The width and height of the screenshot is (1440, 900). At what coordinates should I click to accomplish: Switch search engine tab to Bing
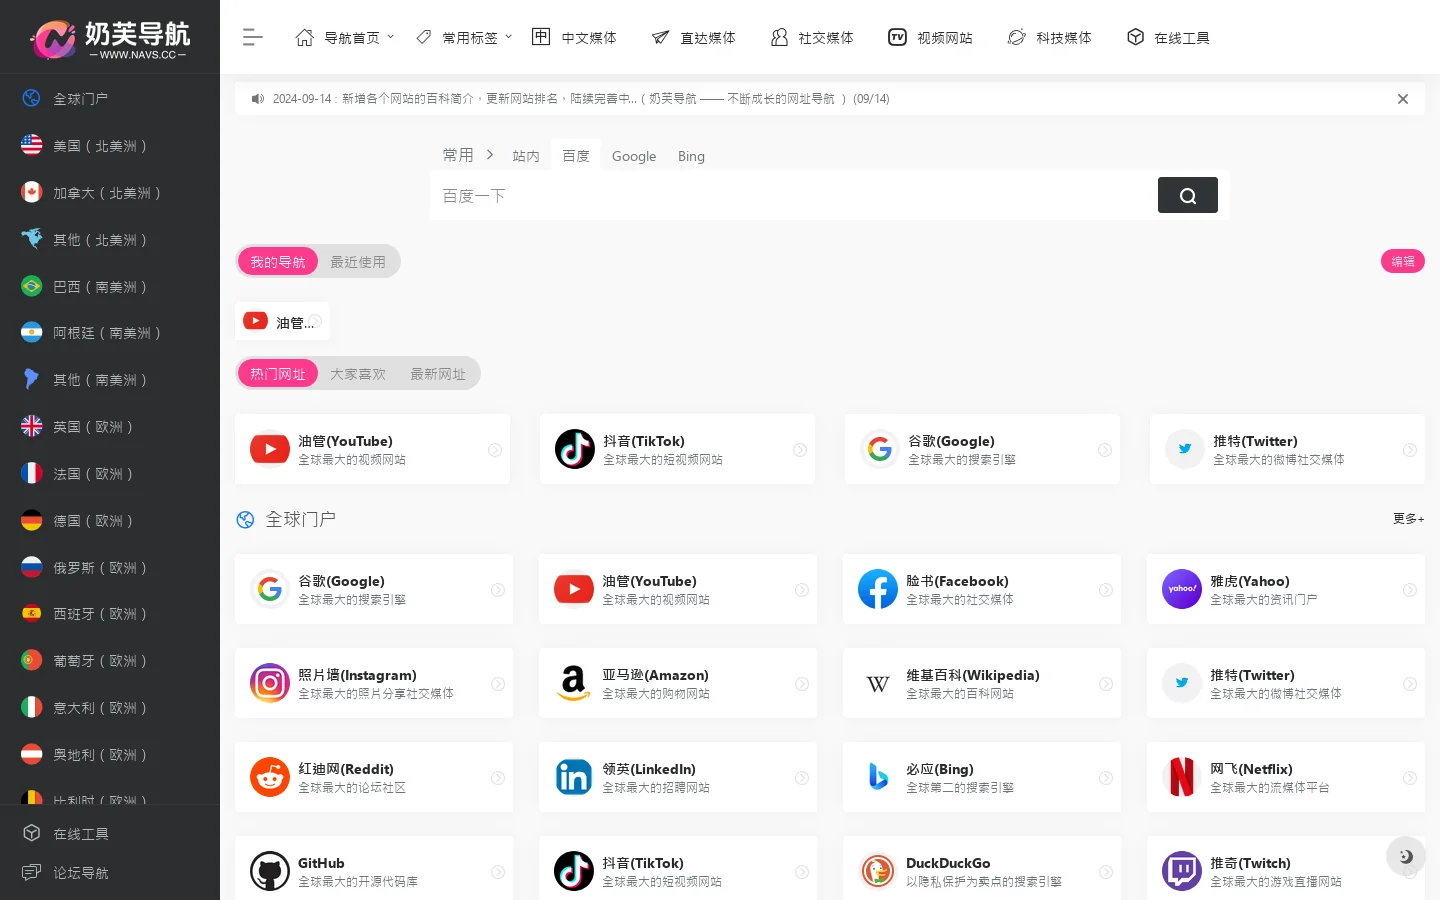[x=691, y=156]
